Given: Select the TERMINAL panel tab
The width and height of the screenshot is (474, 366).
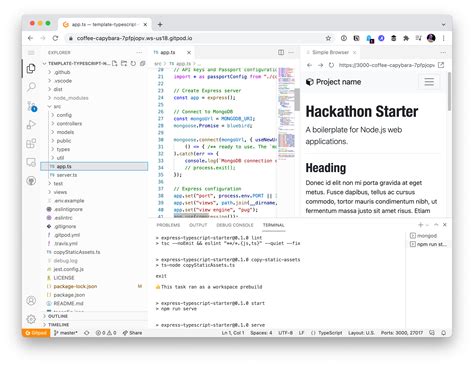Looking at the screenshot, I should [x=273, y=225].
